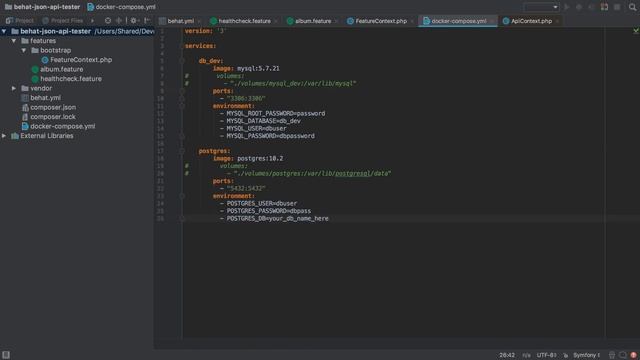Select FeatureContext.php in the project tree
The height and width of the screenshot is (360, 640).
click(81, 60)
